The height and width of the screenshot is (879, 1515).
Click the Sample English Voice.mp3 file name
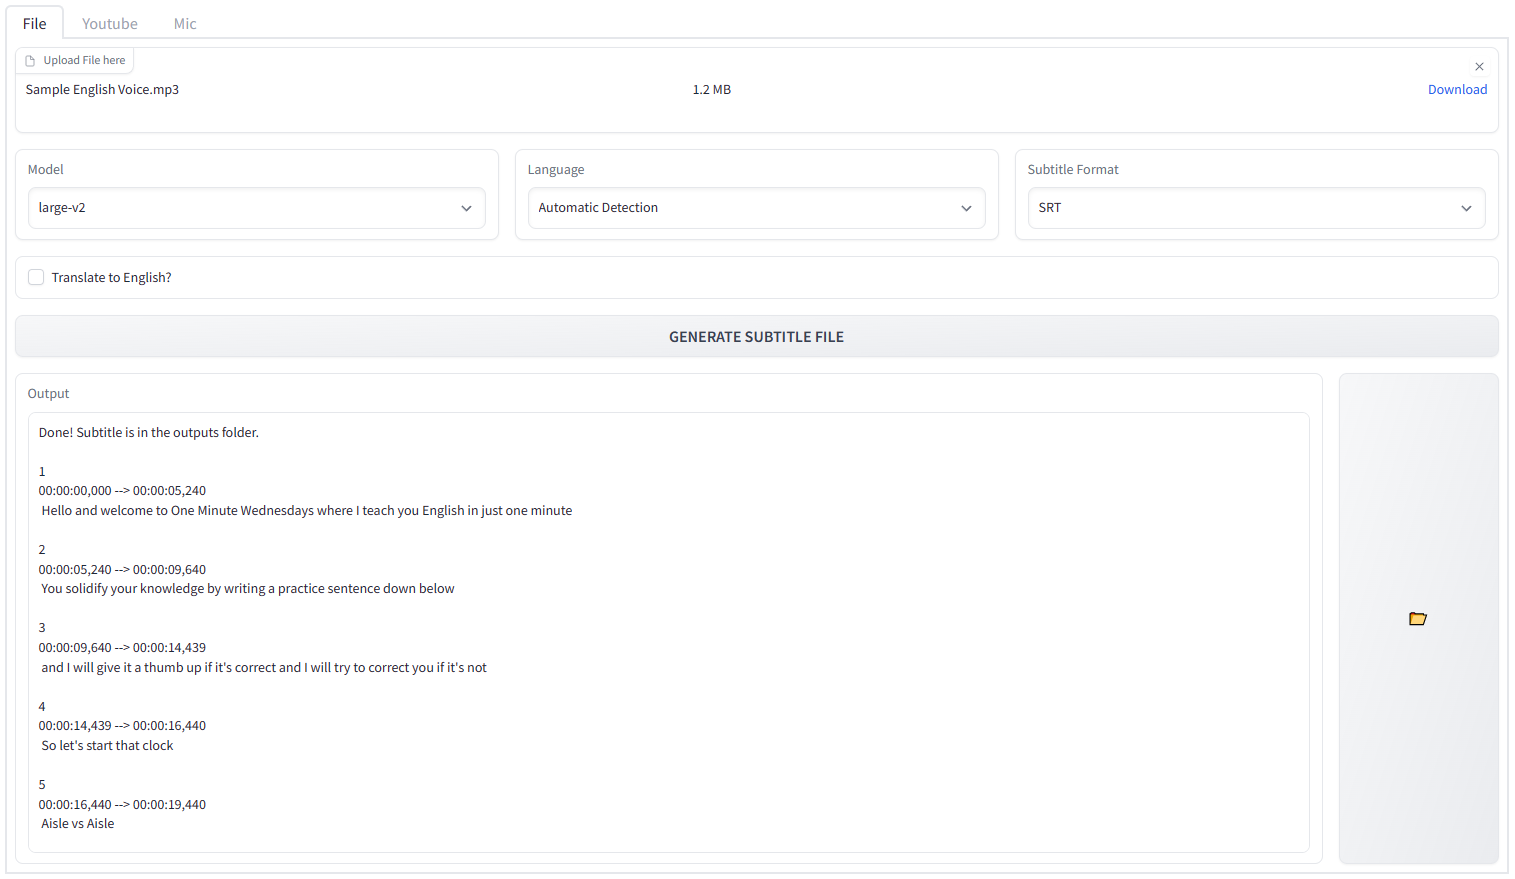[x=102, y=89]
